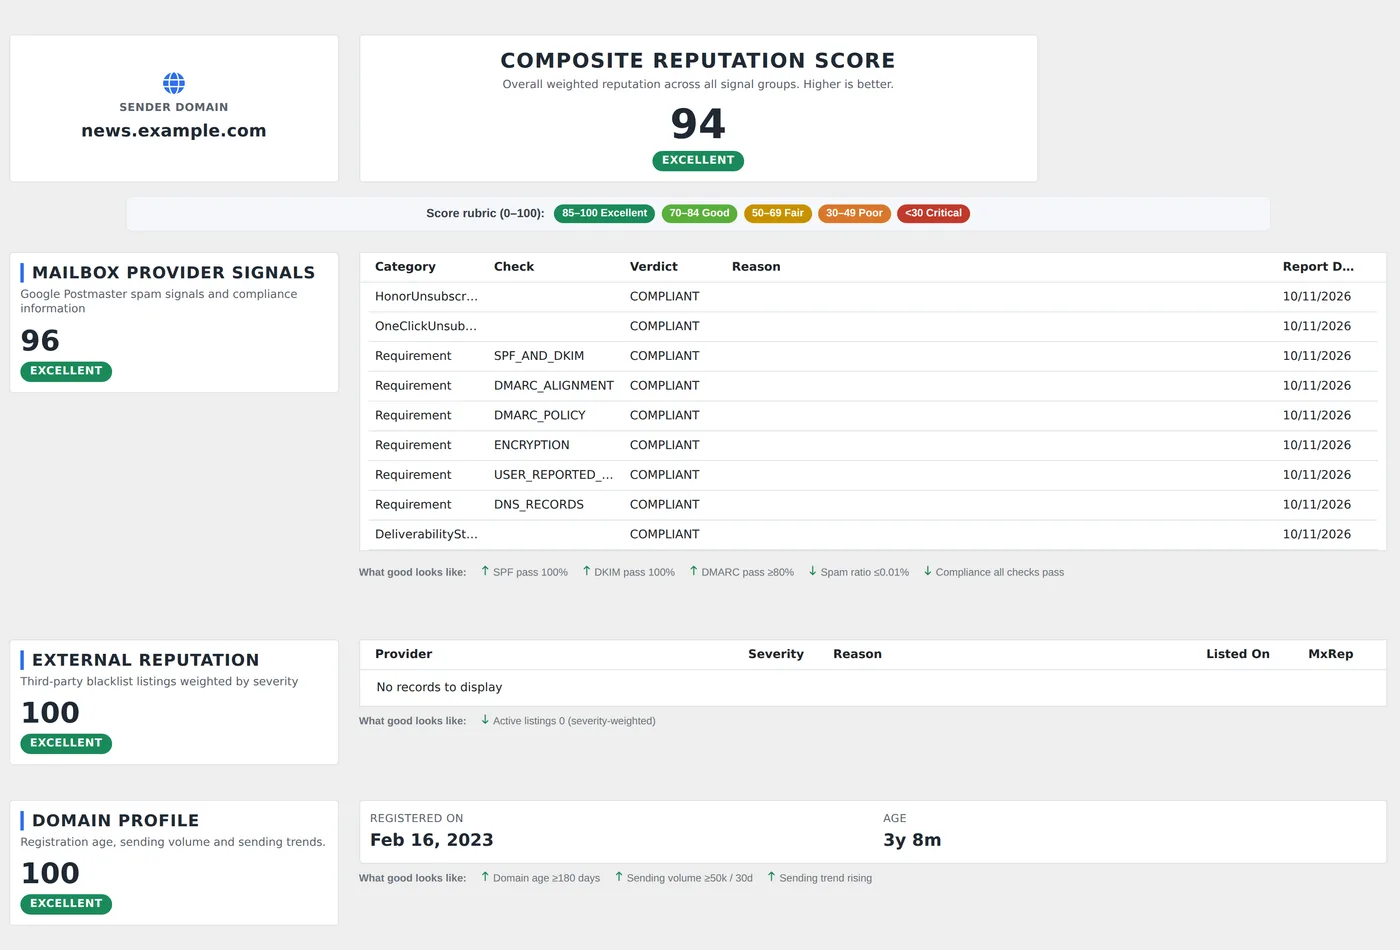
Task: Select the DMARC_POLICY check cell
Action: point(540,416)
